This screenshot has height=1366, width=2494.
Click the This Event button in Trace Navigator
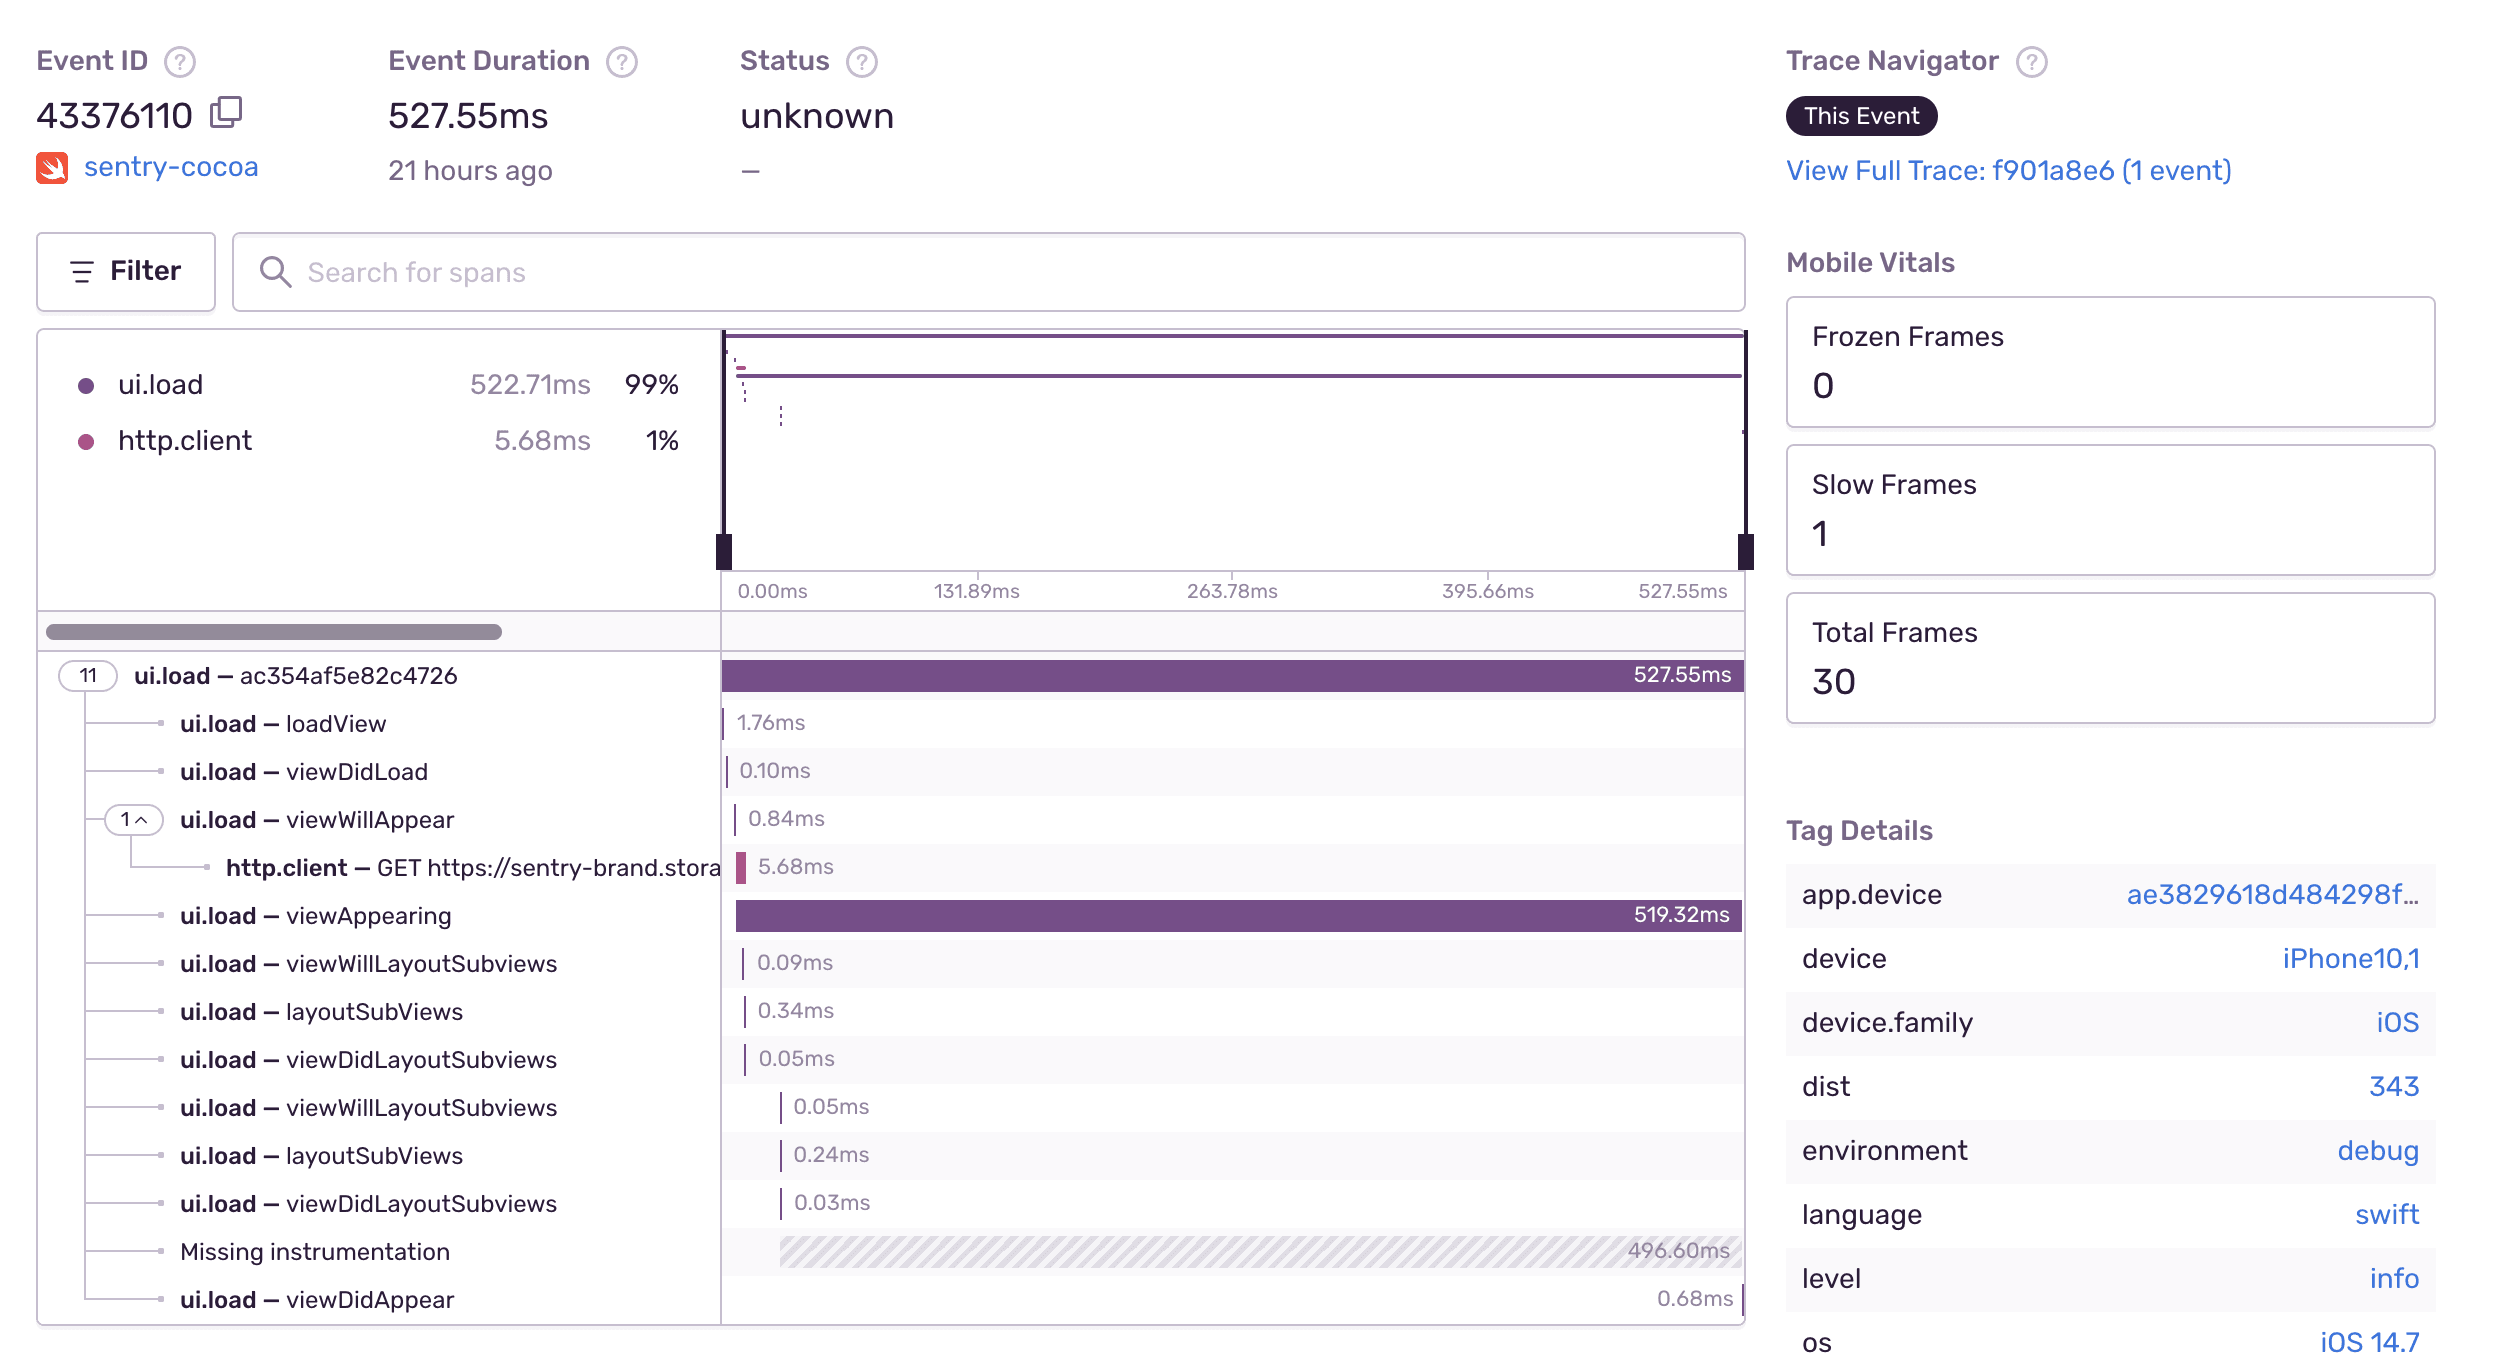coord(1860,114)
